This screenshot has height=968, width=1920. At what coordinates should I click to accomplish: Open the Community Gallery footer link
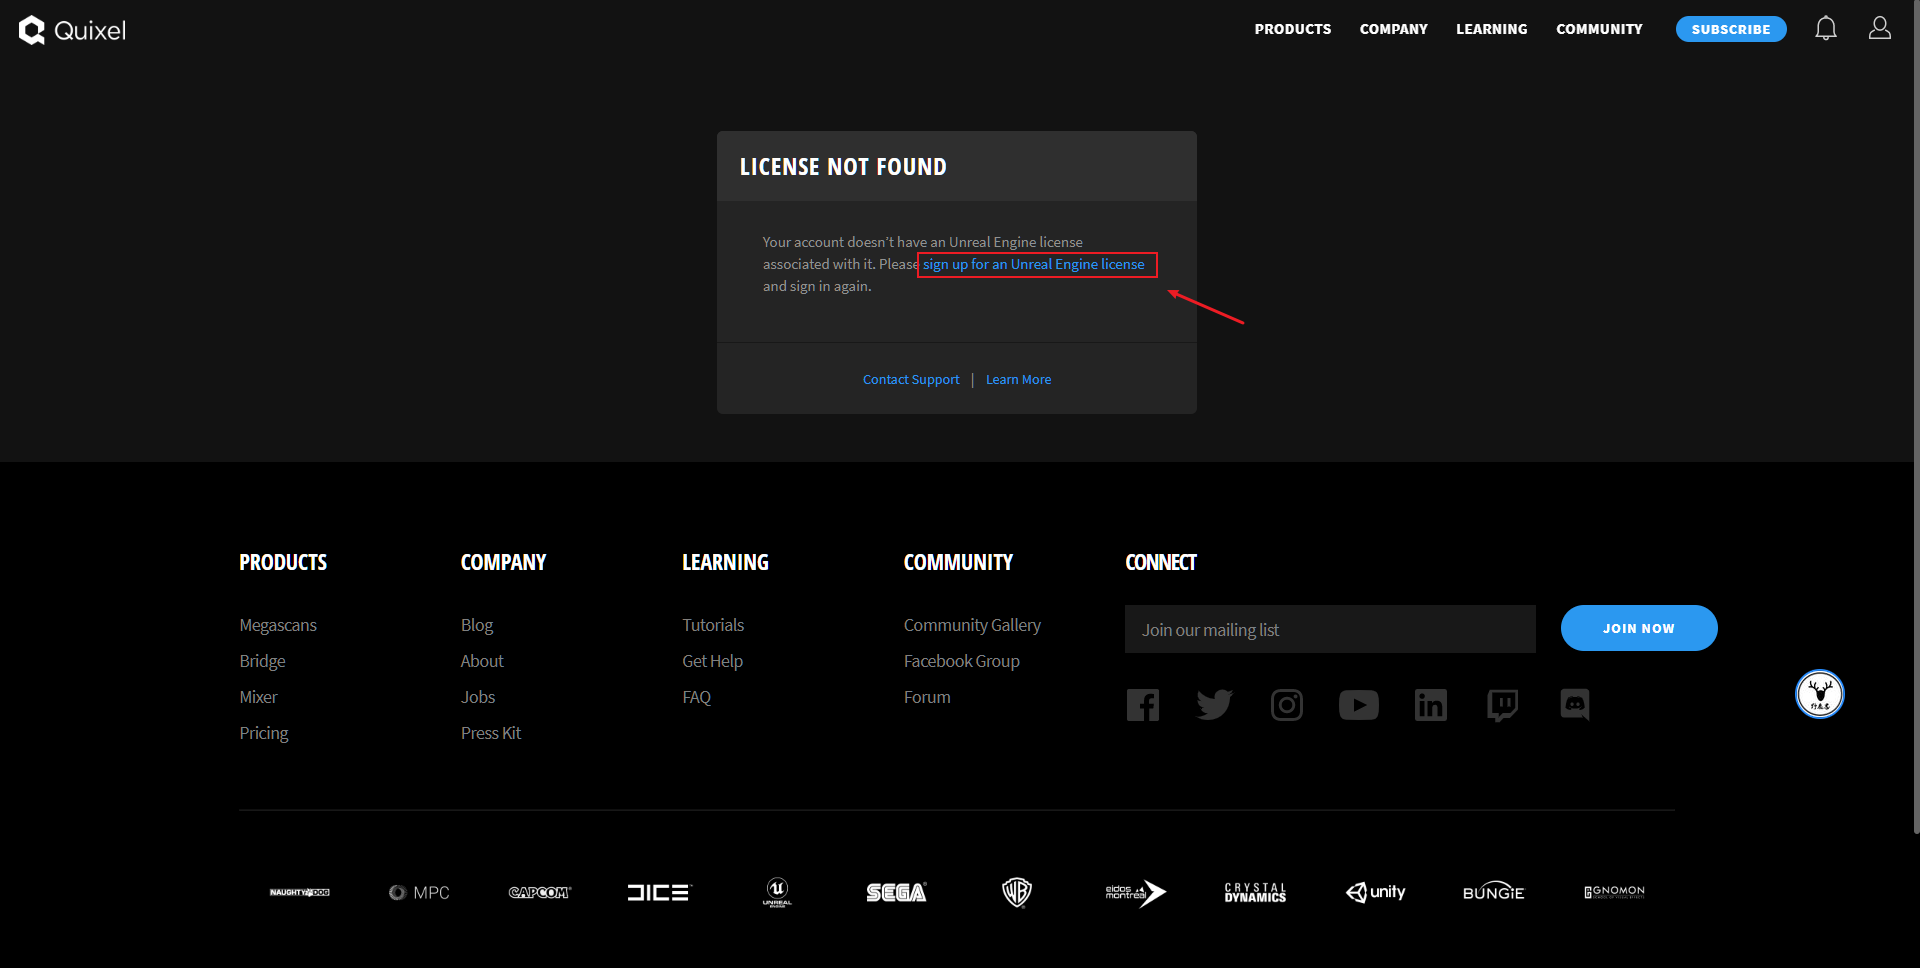tap(972, 625)
